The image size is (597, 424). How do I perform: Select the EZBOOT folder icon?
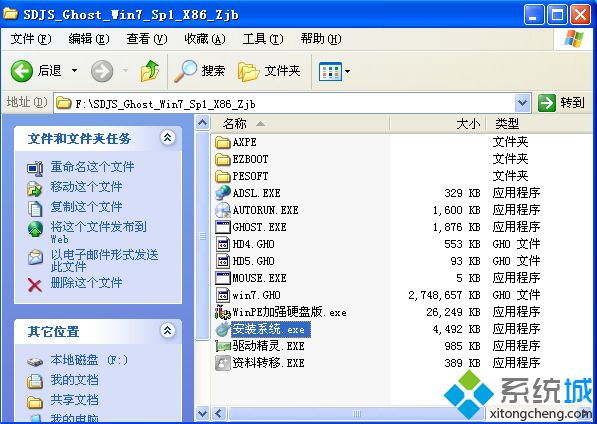pyautogui.click(x=222, y=159)
